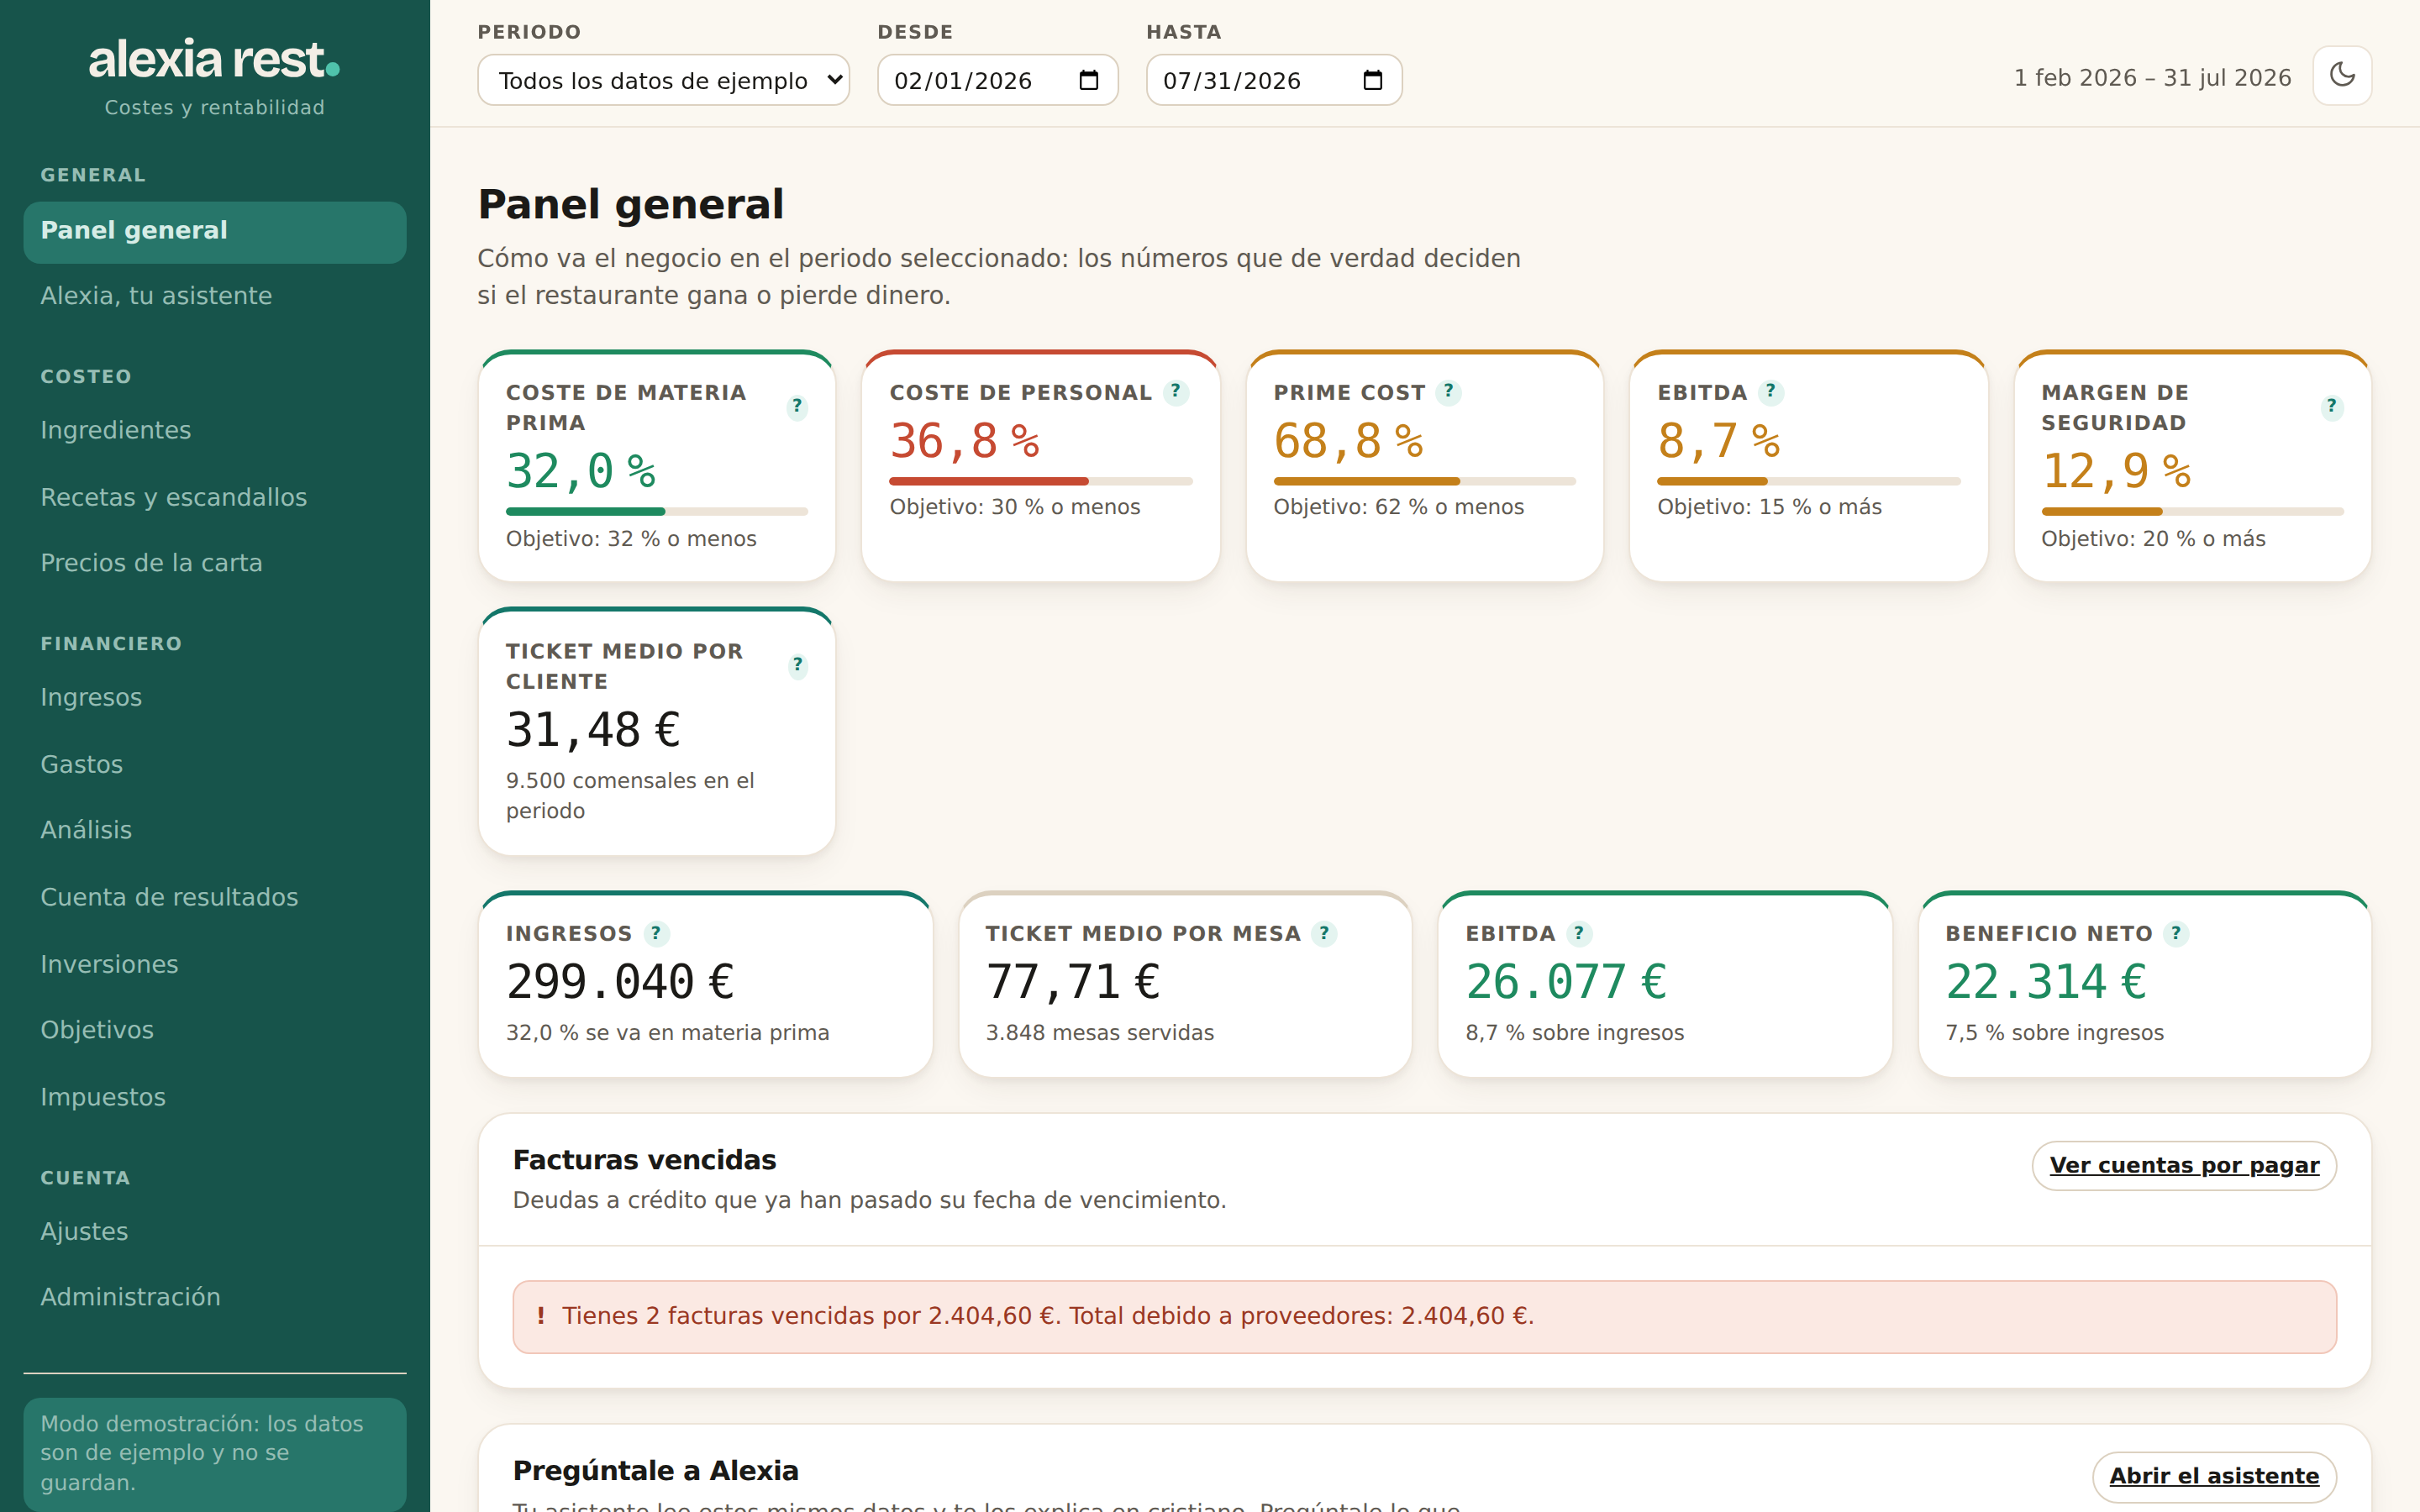Click the 299.040 € Ingresos value
The image size is (2420, 1512).
(x=620, y=982)
